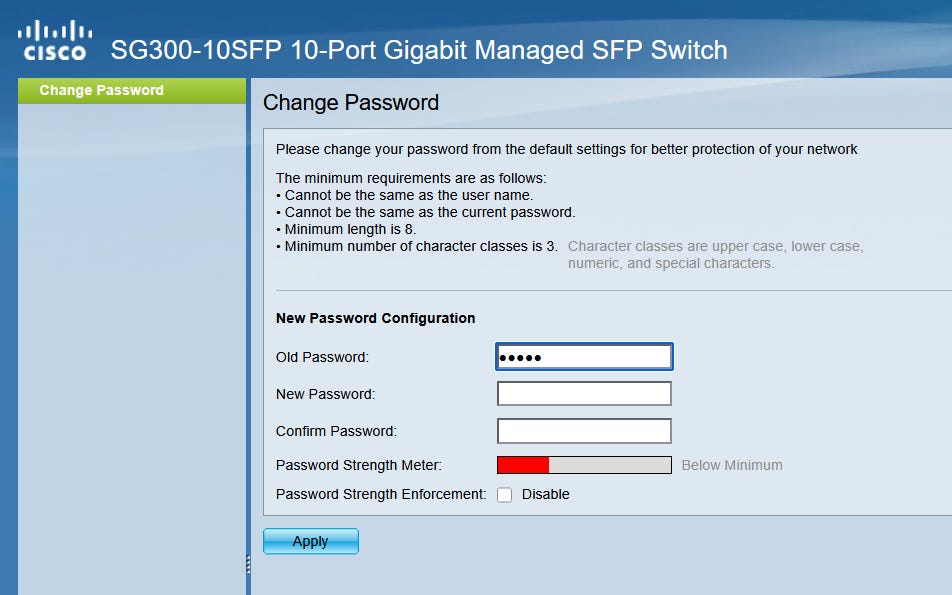Click the character classes hint text

click(715, 255)
